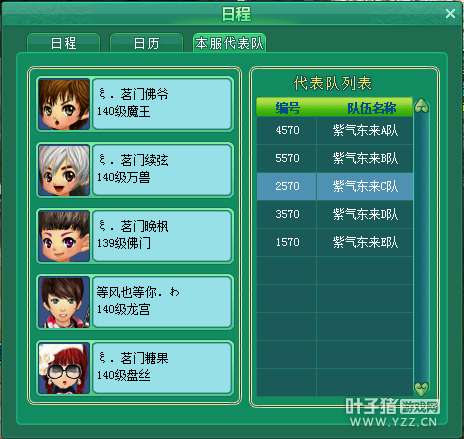Click the brown-haired 魔王 character avatar
This screenshot has height=439, width=464.
[x=64, y=104]
